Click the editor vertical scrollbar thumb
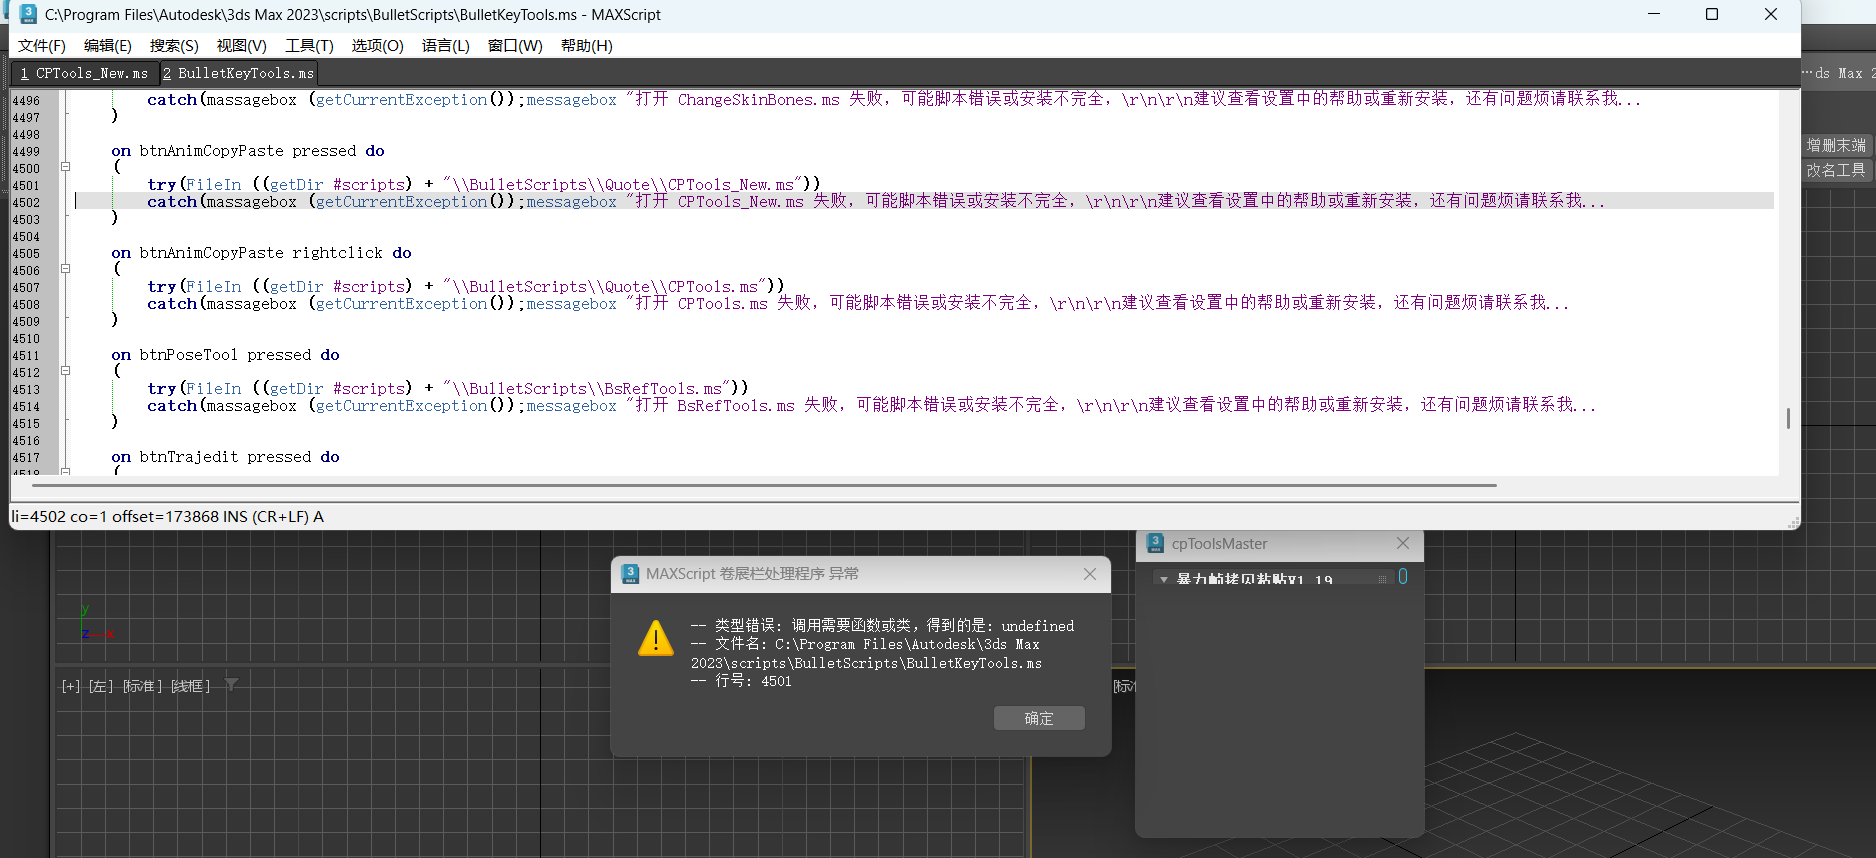 click(1788, 418)
